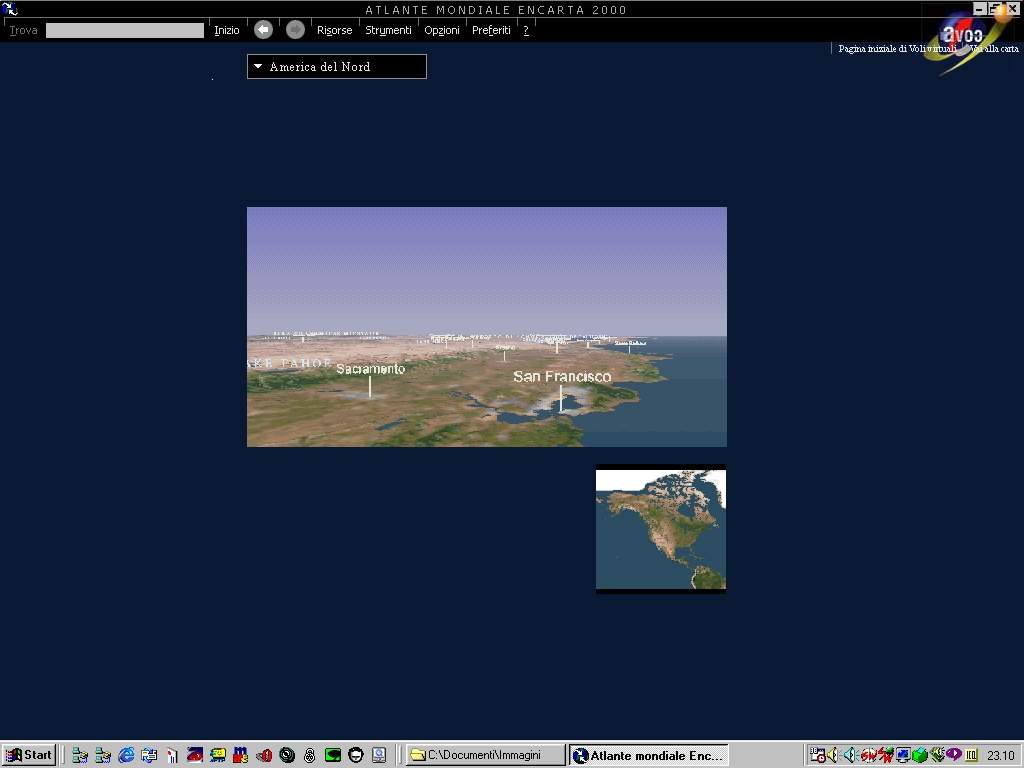Click the Encarta app icon in title bar
Image resolution: width=1024 pixels, height=768 pixels.
click(x=10, y=8)
